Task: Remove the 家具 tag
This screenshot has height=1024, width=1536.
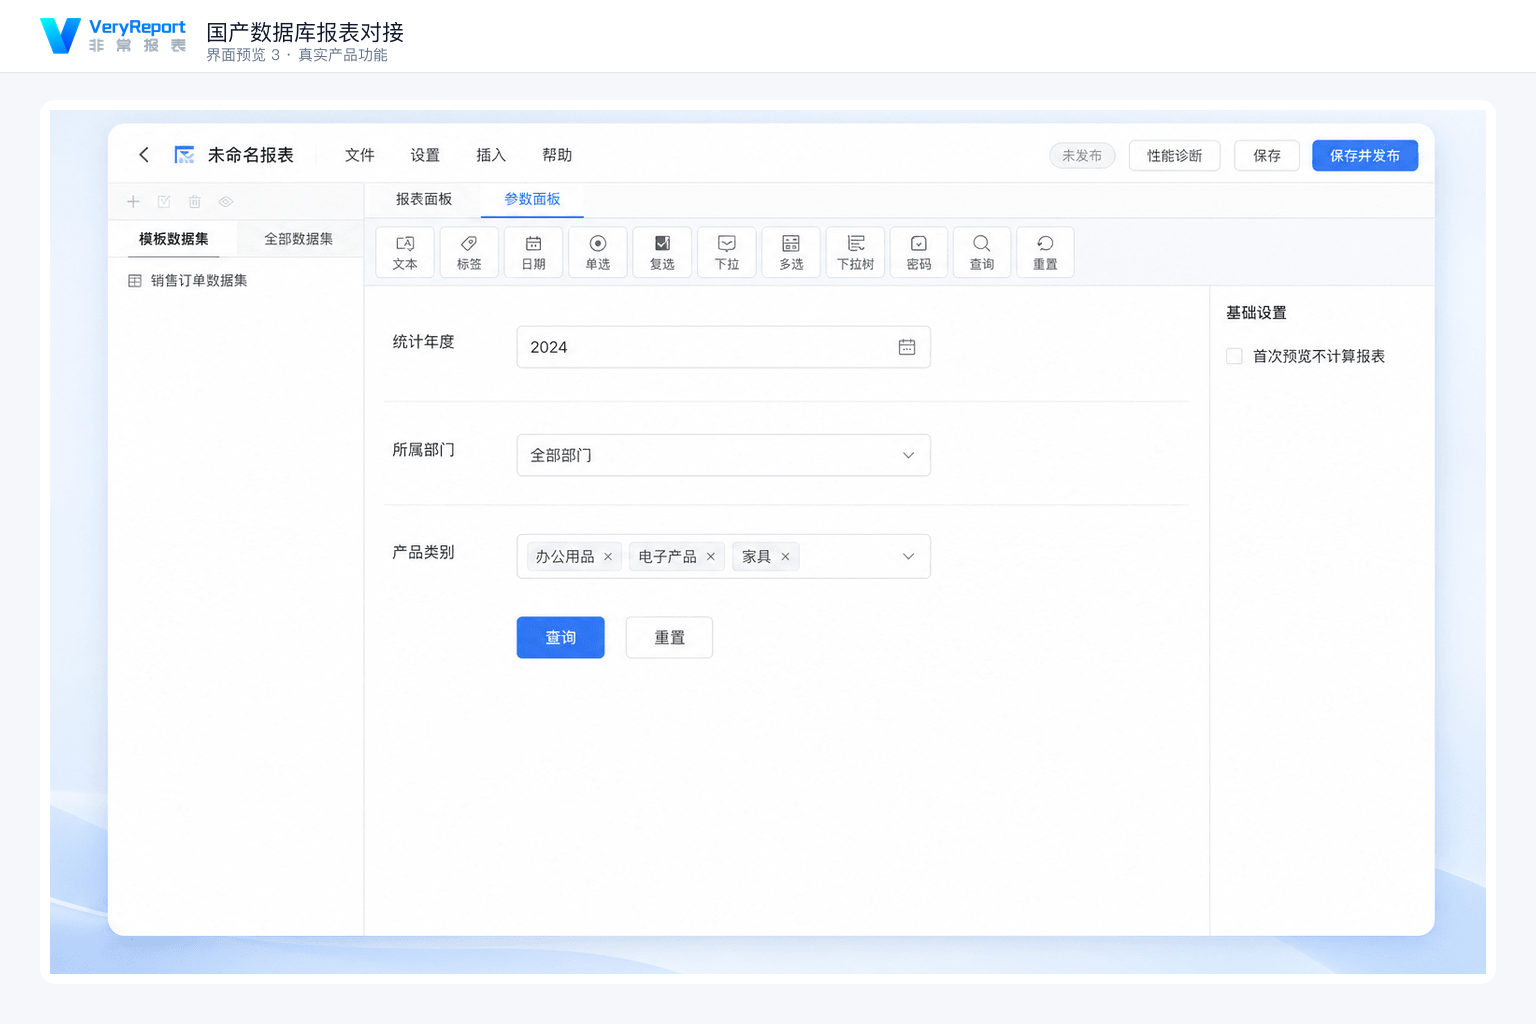Action: 785,557
